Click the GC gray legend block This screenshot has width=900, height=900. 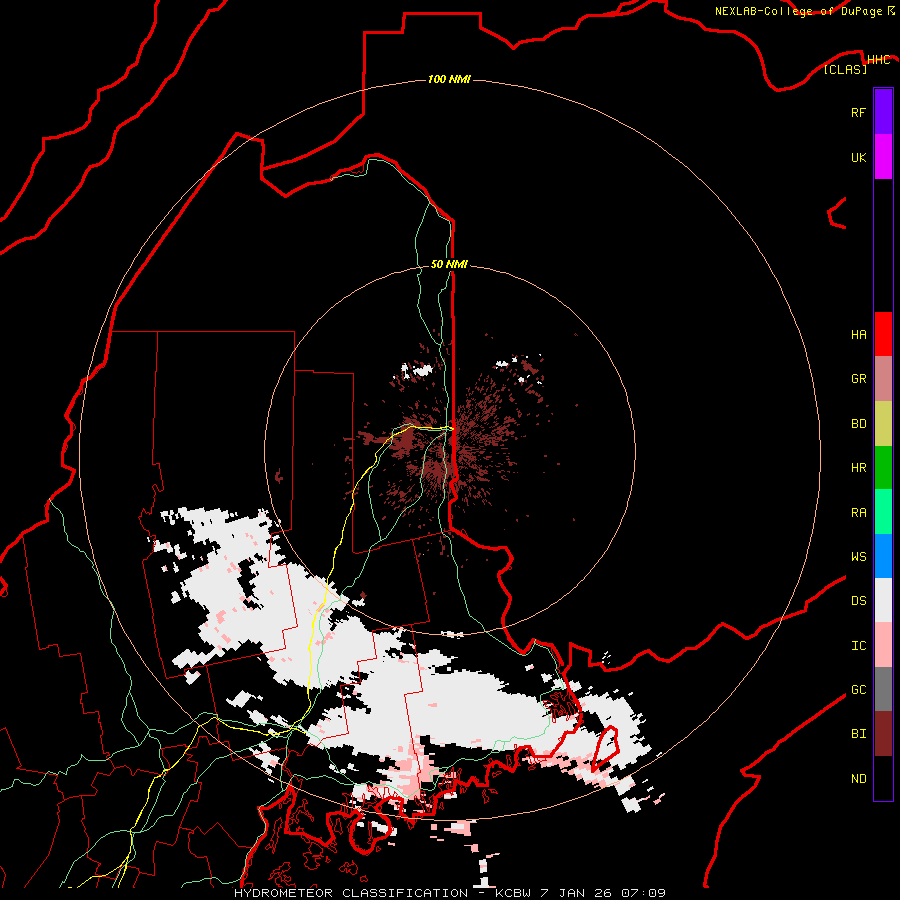tap(883, 689)
